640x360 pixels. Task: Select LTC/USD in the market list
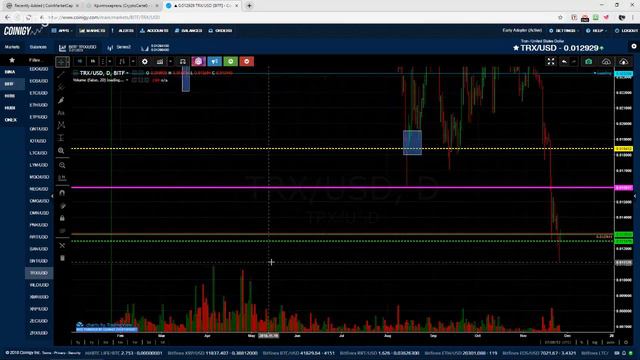[x=39, y=153]
